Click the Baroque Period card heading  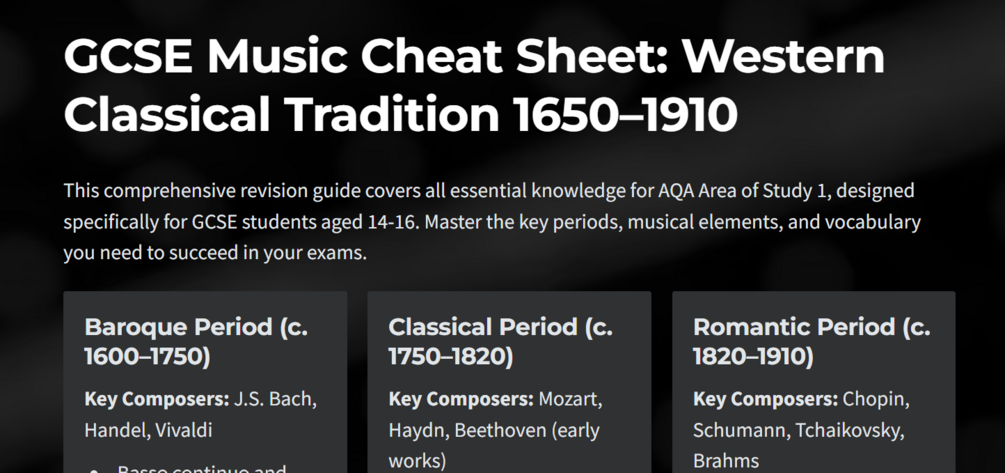(196, 342)
